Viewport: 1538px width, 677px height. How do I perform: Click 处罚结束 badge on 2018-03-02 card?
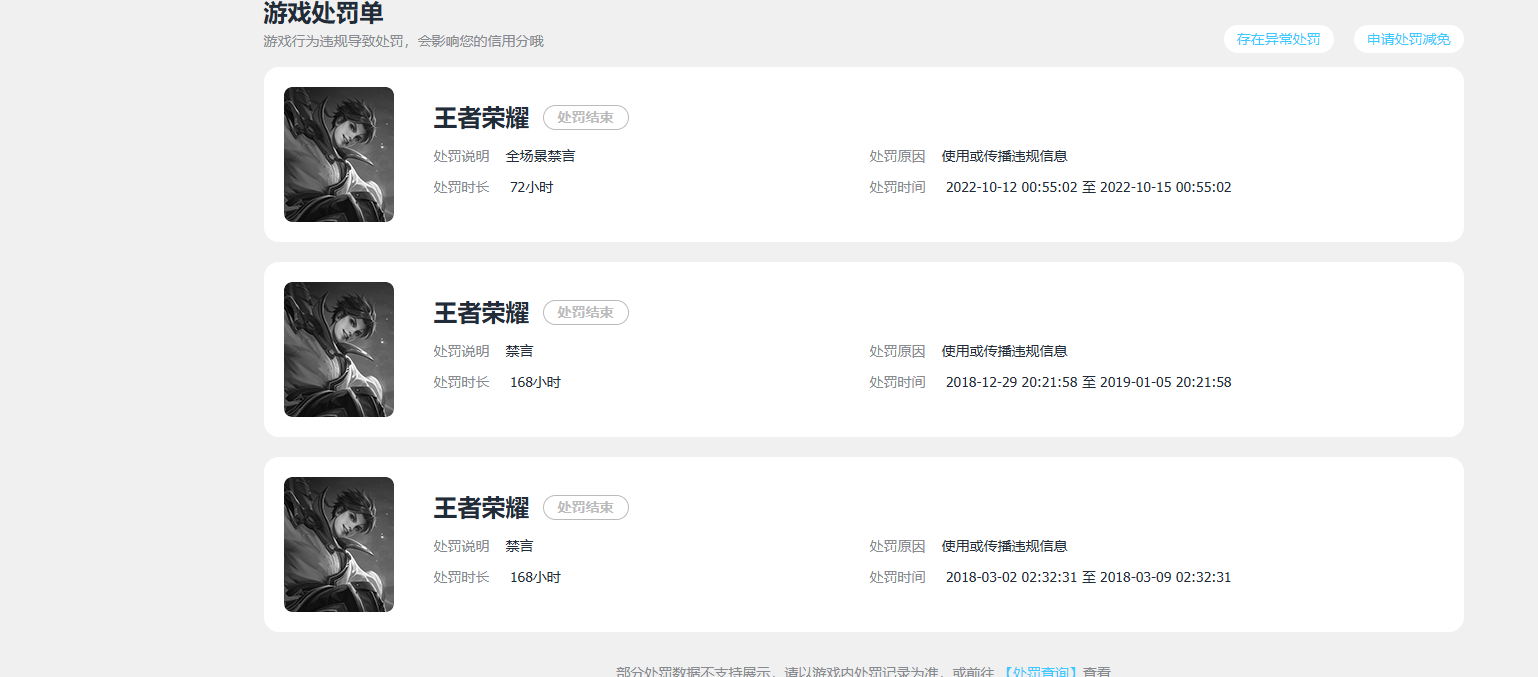585,507
